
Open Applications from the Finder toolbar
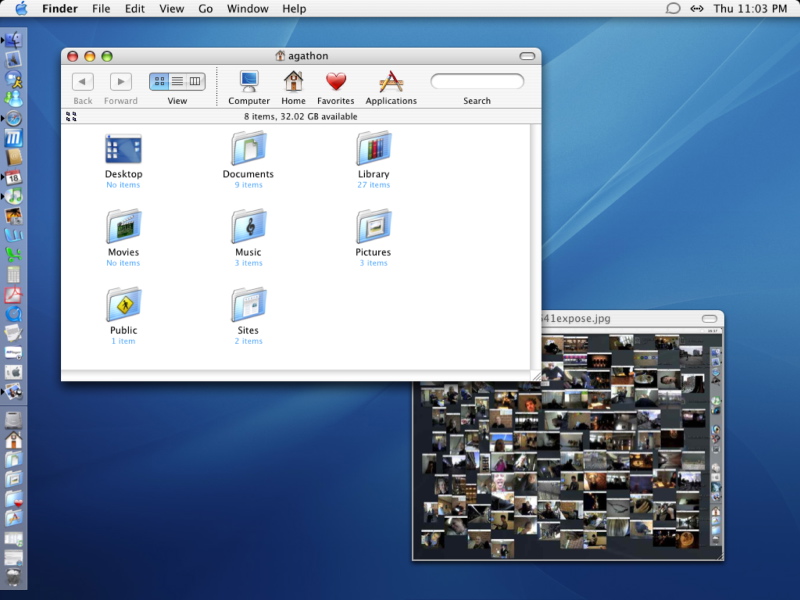[391, 82]
